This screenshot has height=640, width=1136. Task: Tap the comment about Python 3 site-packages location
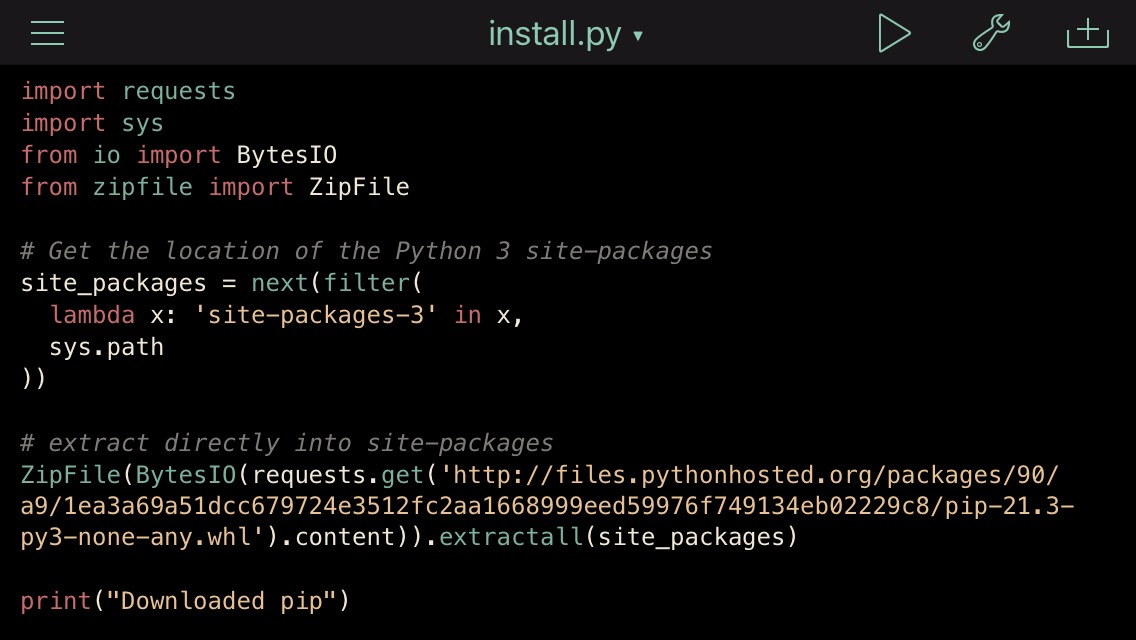[x=367, y=251]
